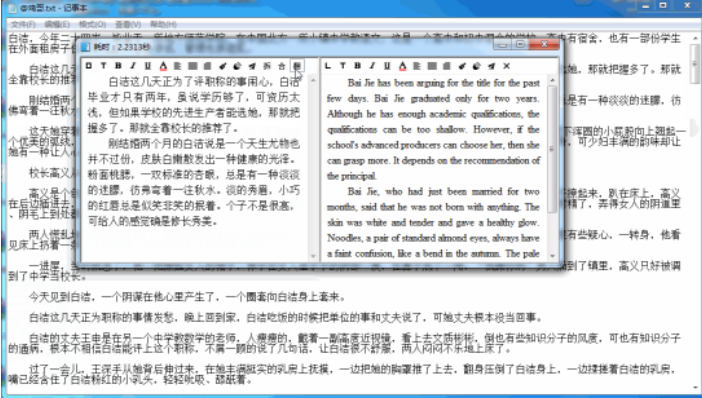Toggle bold in the right English pane toolbar

(x=358, y=66)
